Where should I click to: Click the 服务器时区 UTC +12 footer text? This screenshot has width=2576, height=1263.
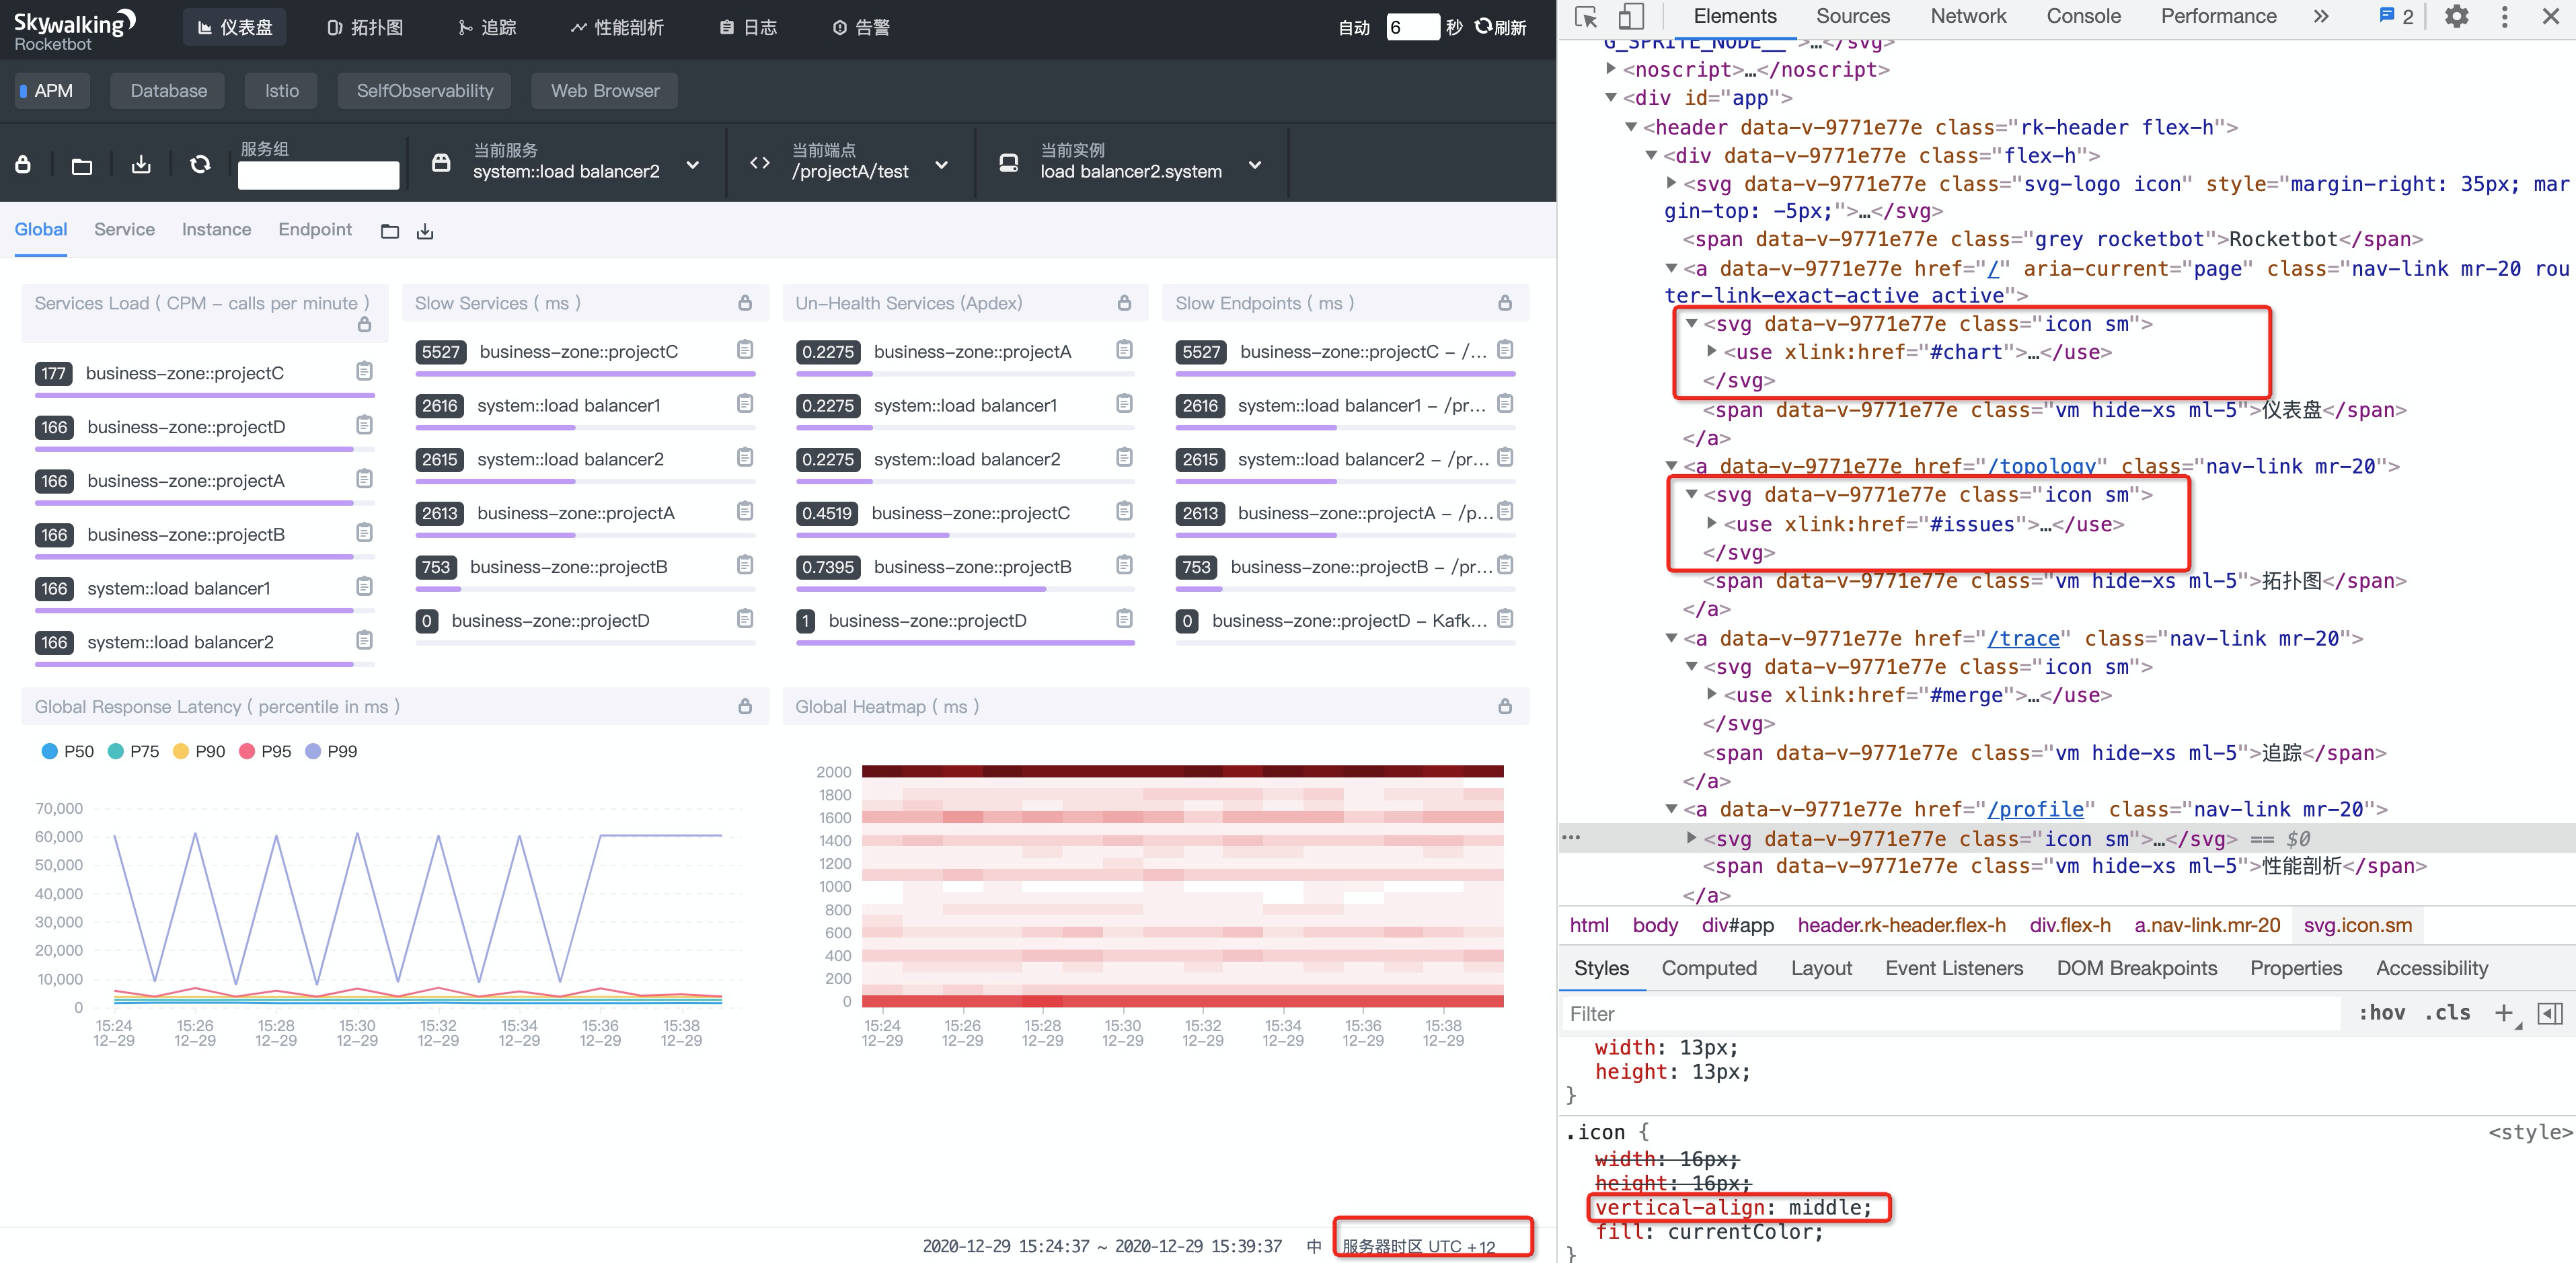(x=1418, y=1246)
